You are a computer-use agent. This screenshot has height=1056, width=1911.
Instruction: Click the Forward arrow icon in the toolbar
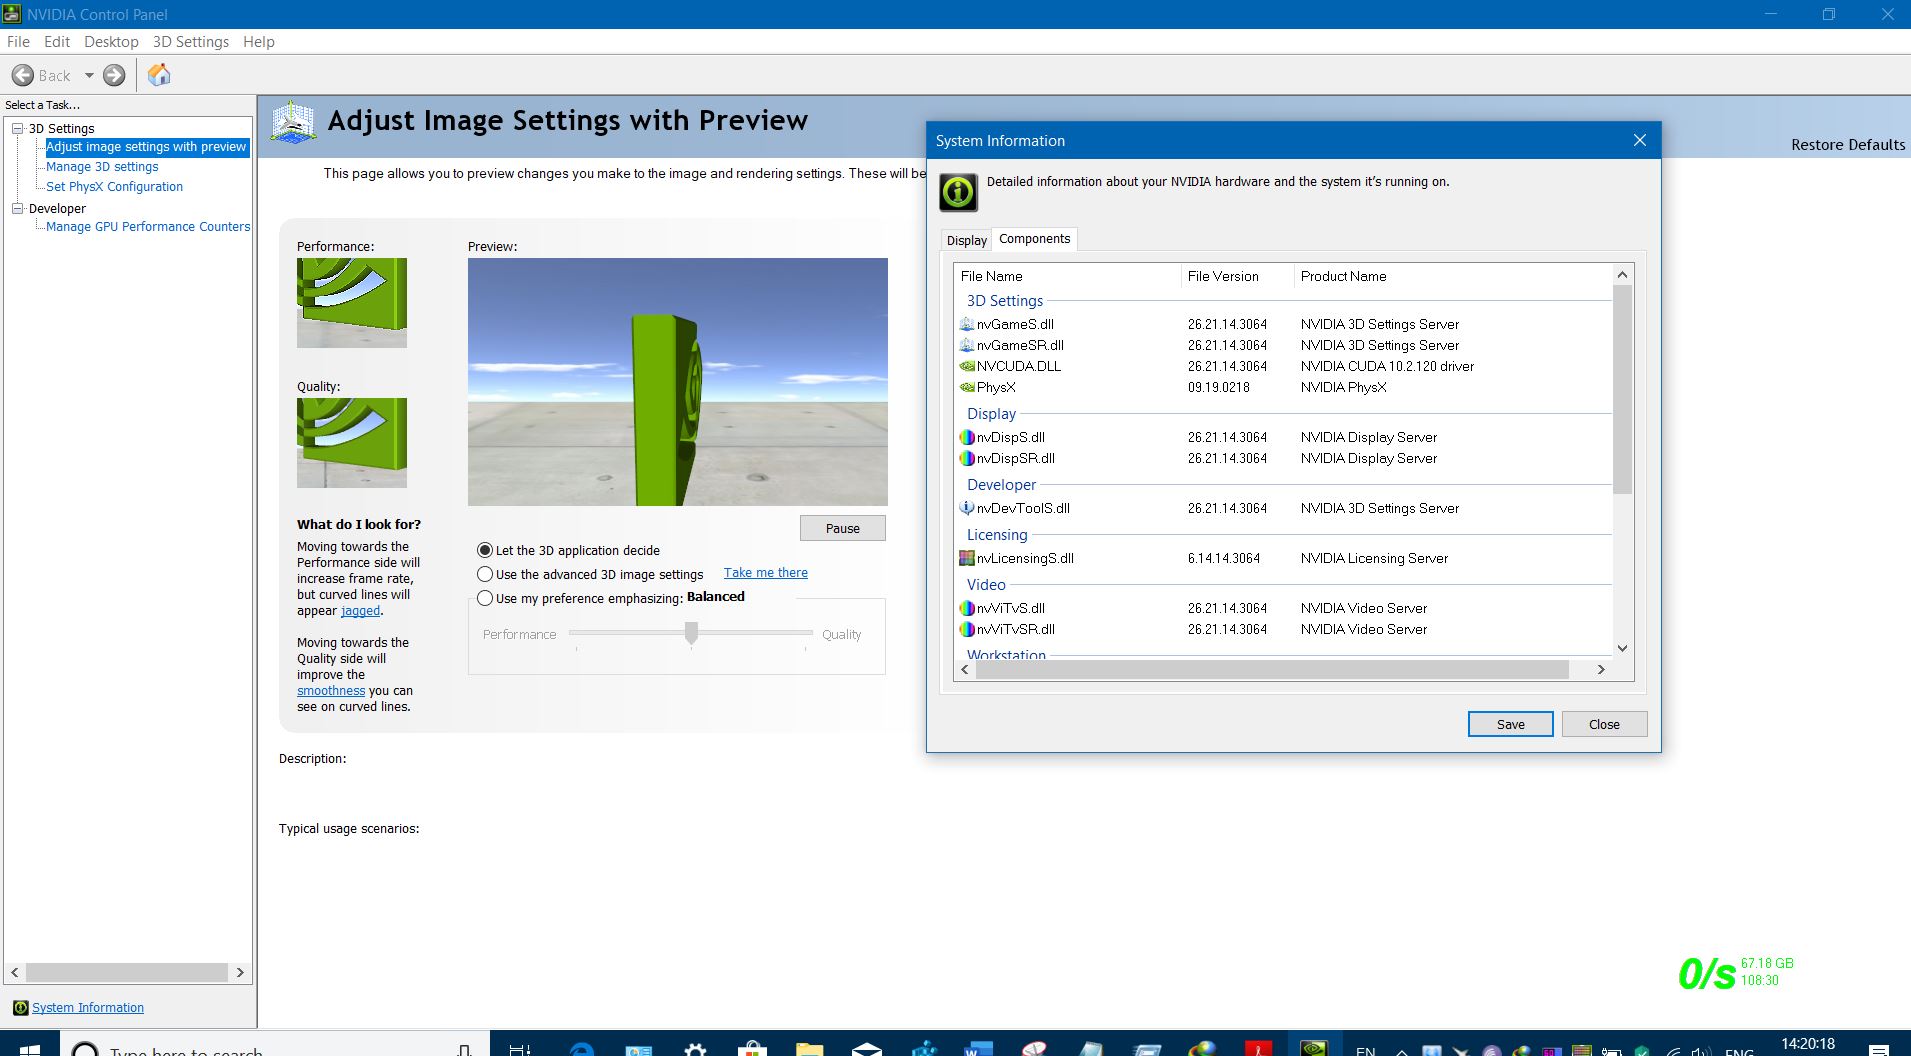[115, 75]
